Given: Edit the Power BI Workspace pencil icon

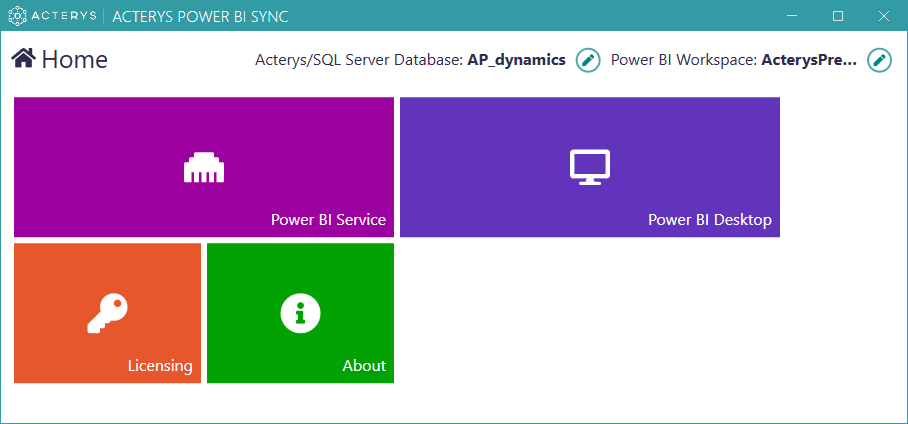Looking at the screenshot, I should click(879, 60).
